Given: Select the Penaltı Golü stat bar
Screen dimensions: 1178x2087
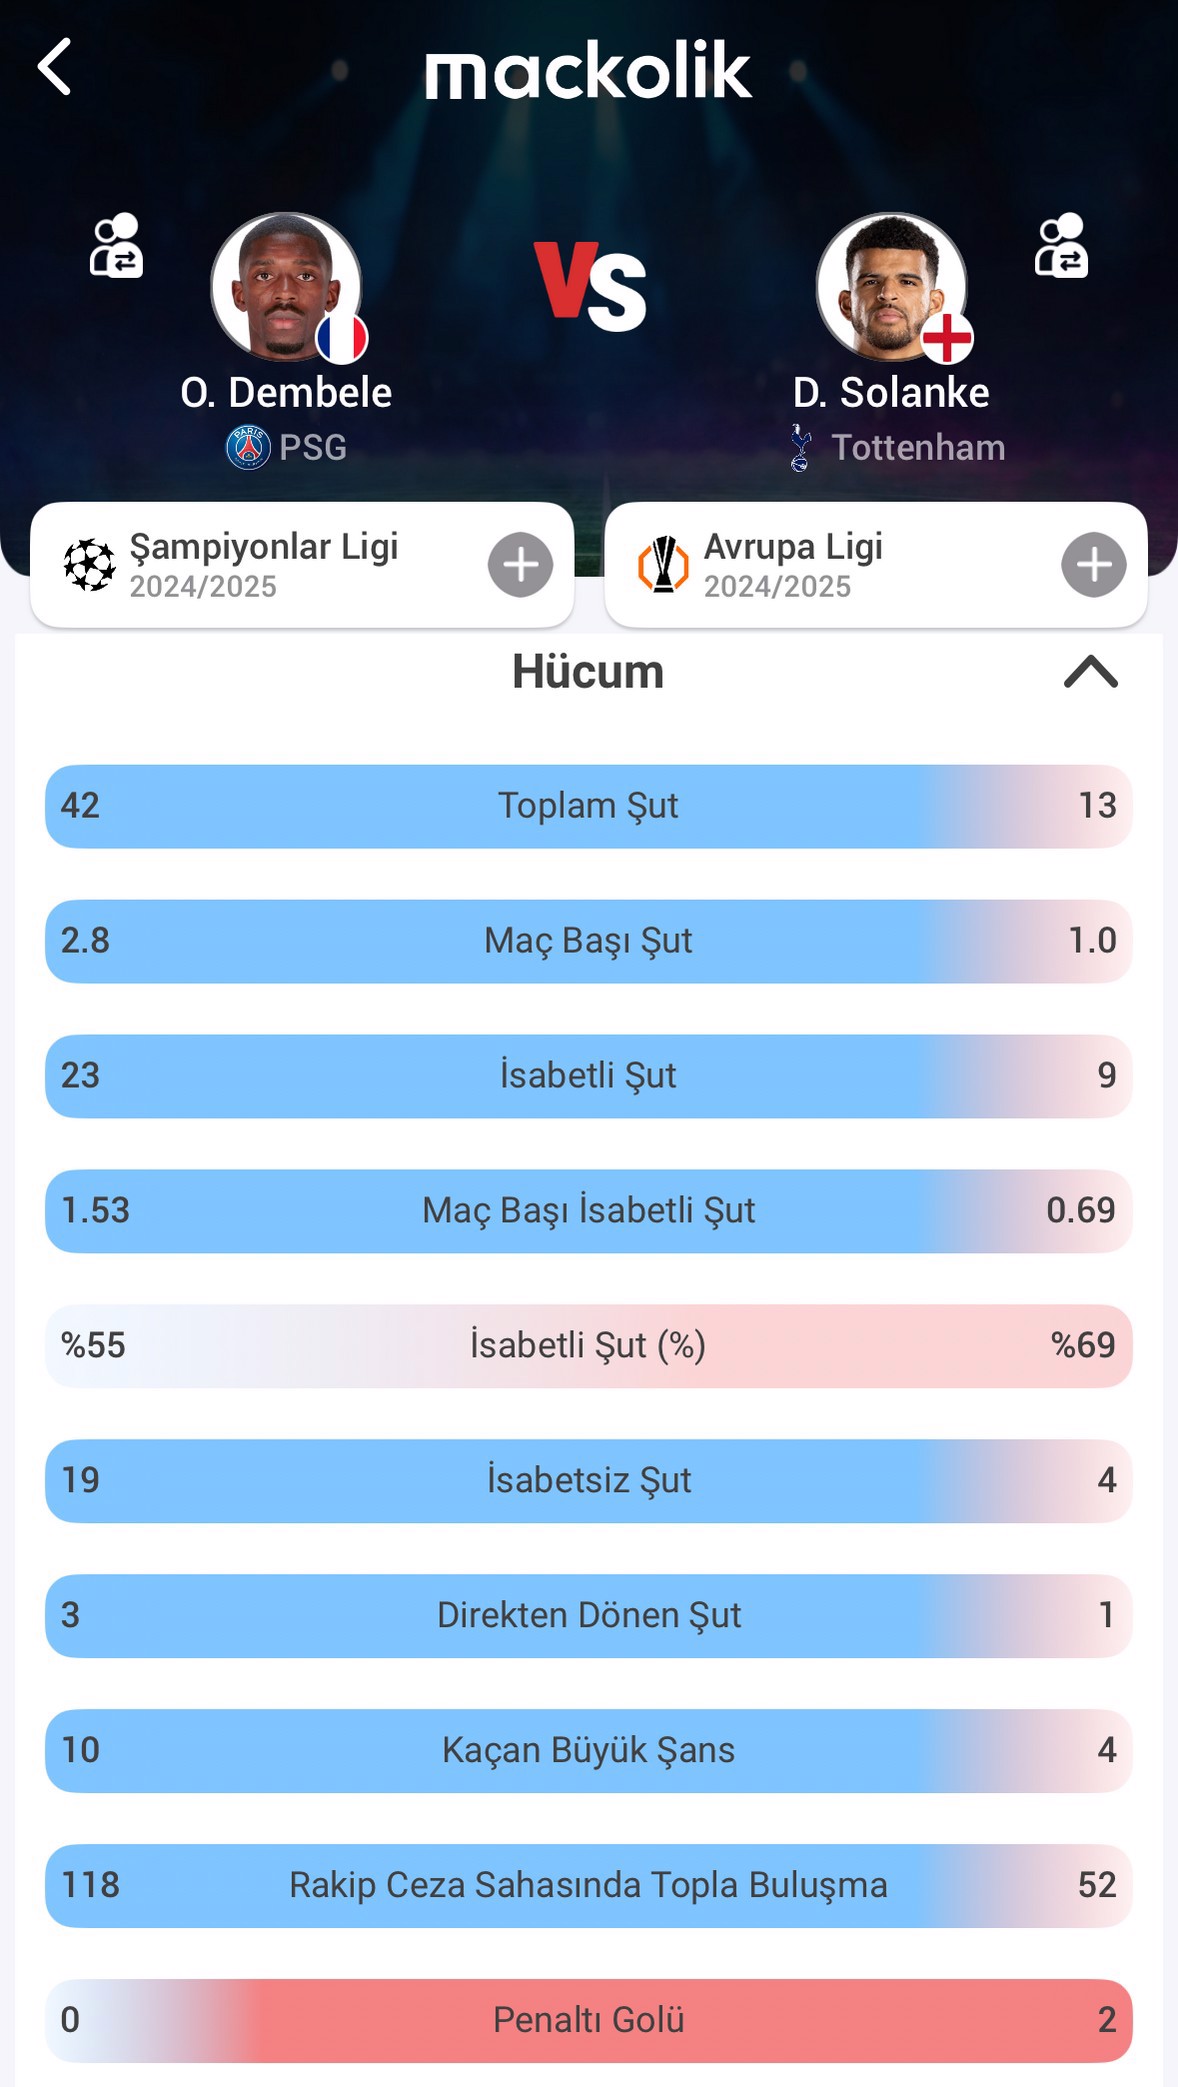Looking at the screenshot, I should click(589, 2021).
